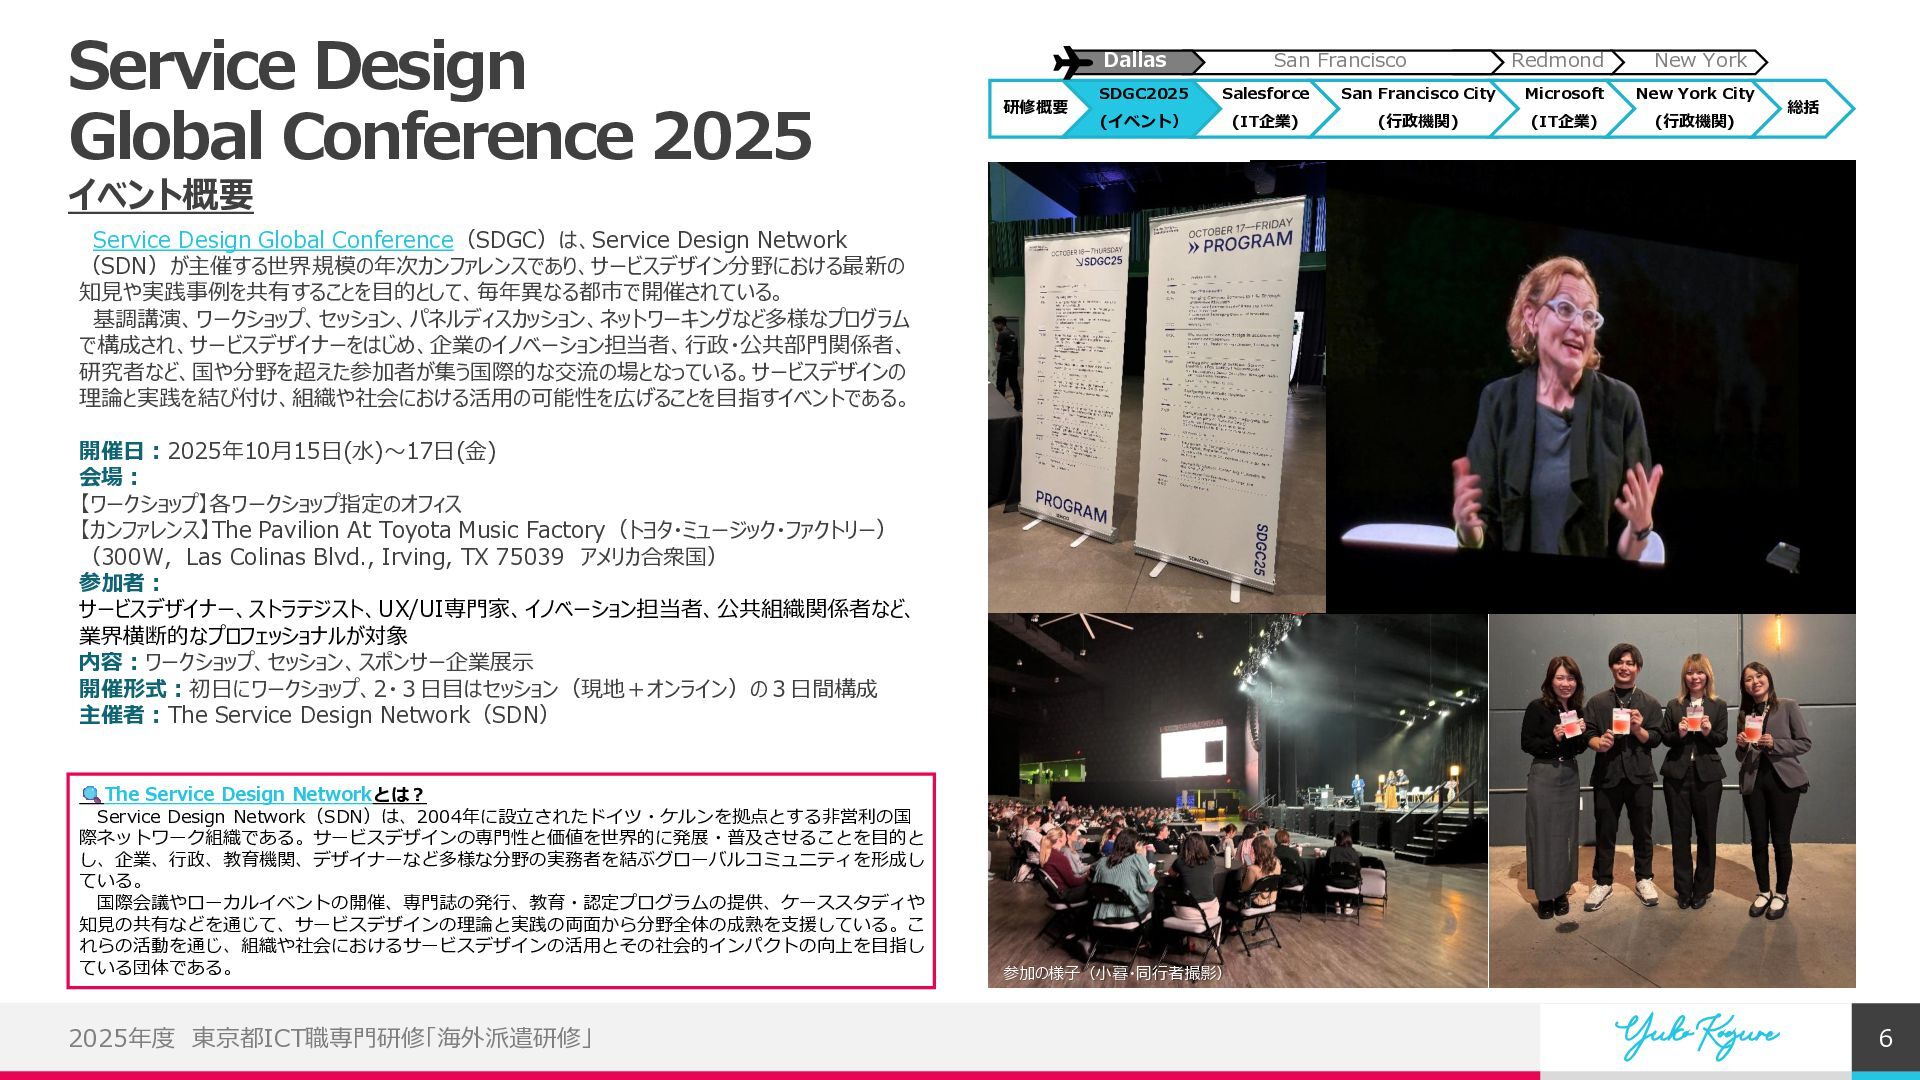The image size is (1920, 1080).
Task: Click the Redmond city arrow label
Action: click(x=1556, y=61)
